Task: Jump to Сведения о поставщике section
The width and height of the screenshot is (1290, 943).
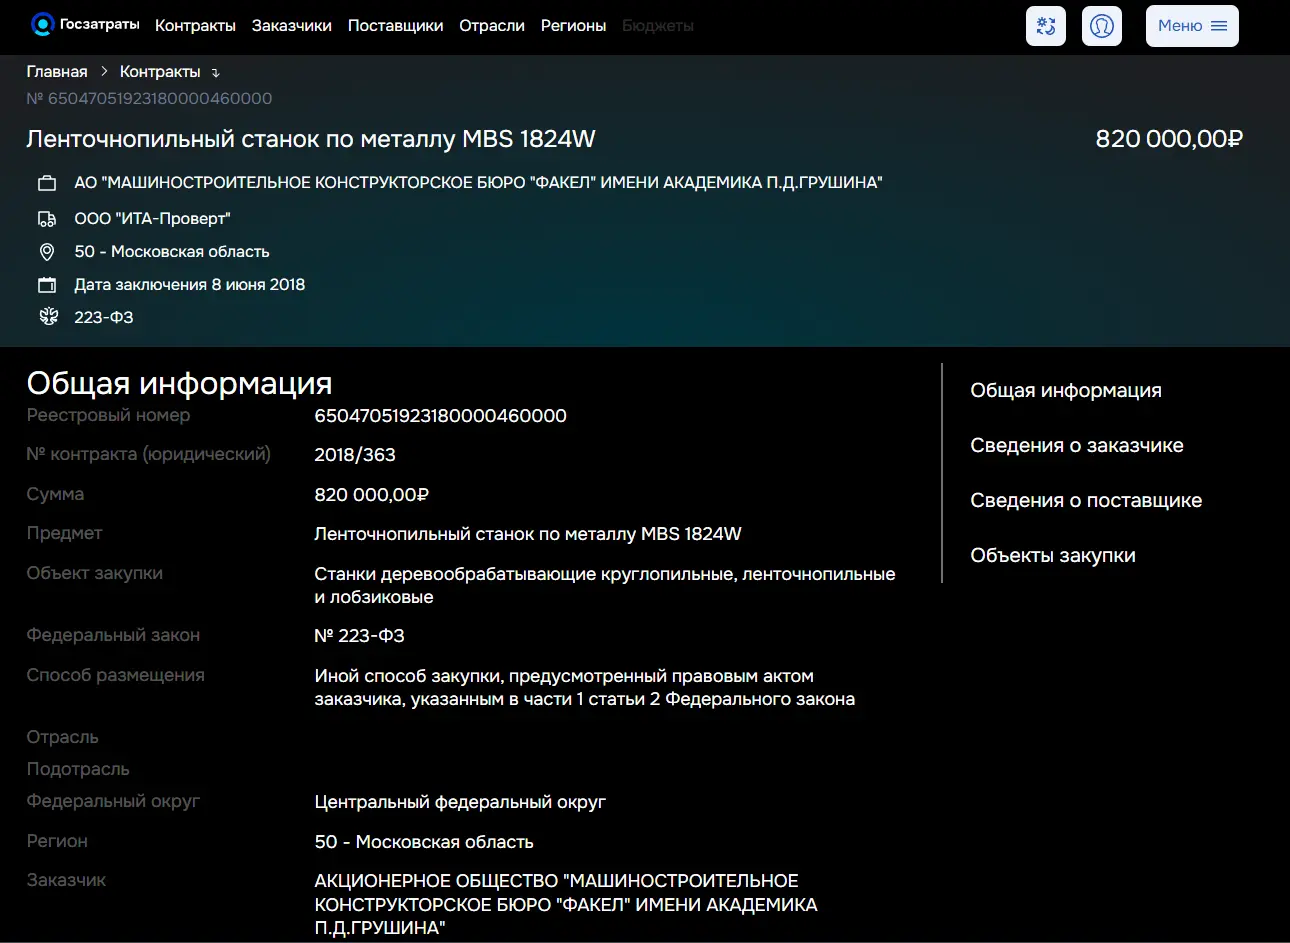Action: 1086,501
